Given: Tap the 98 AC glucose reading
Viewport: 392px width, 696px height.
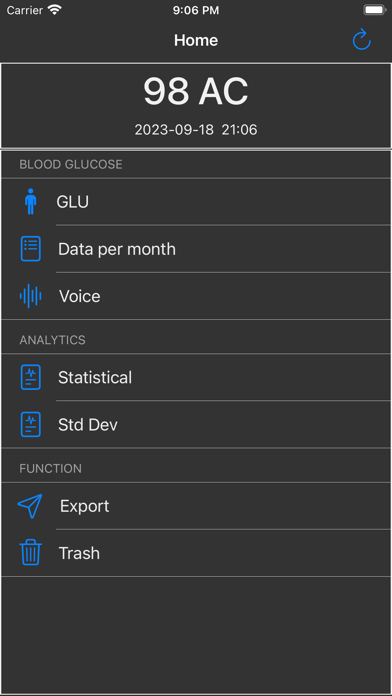Looking at the screenshot, I should tap(196, 91).
